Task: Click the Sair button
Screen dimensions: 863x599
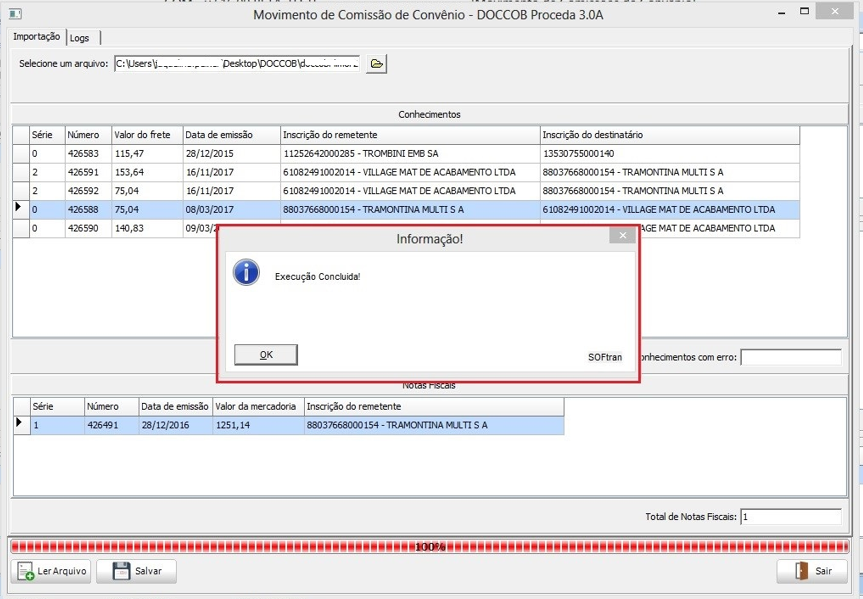Action: pos(812,571)
